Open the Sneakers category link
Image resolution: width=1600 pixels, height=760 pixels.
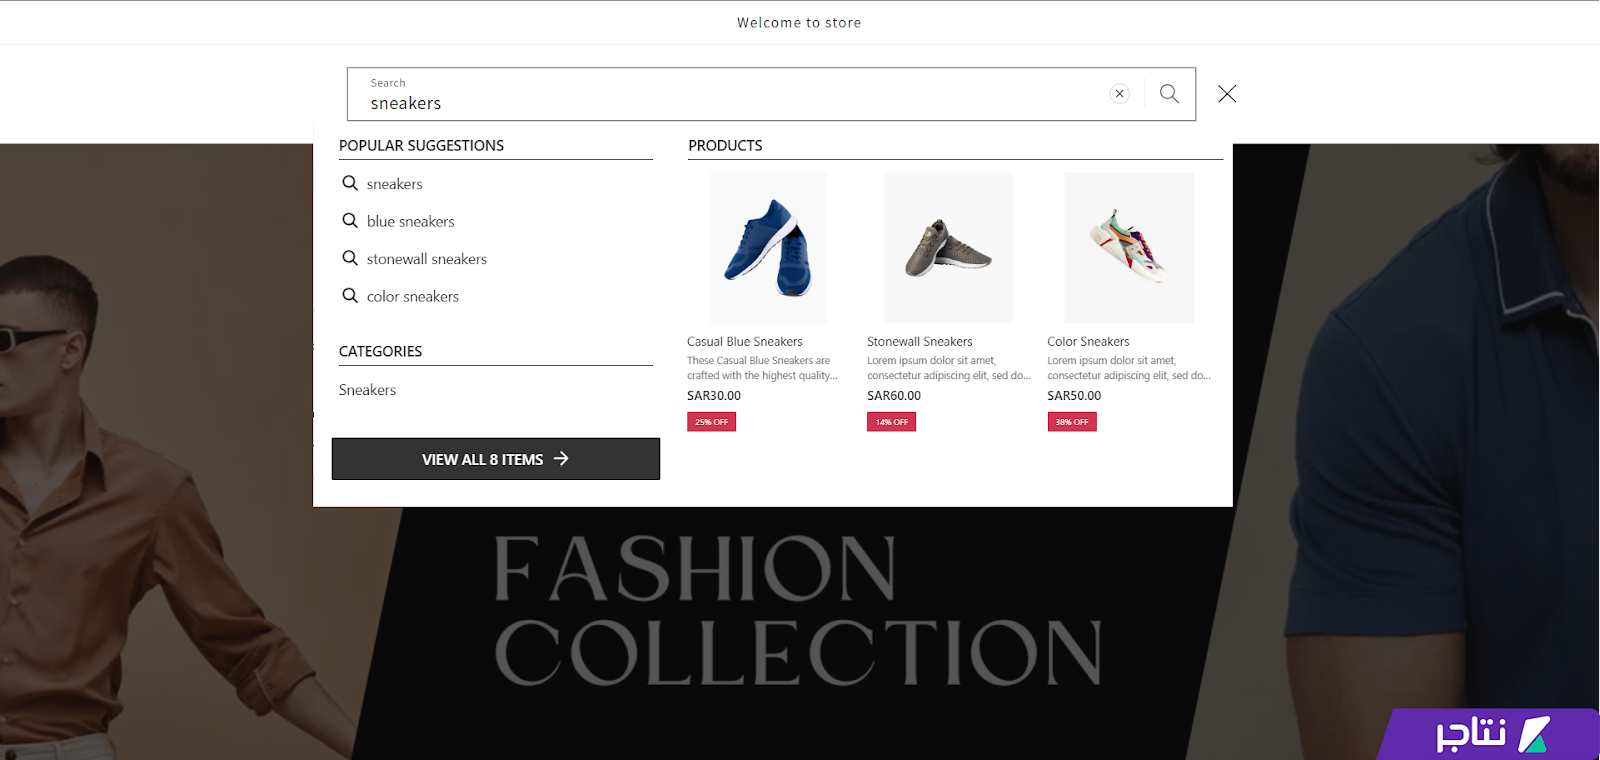[367, 390]
